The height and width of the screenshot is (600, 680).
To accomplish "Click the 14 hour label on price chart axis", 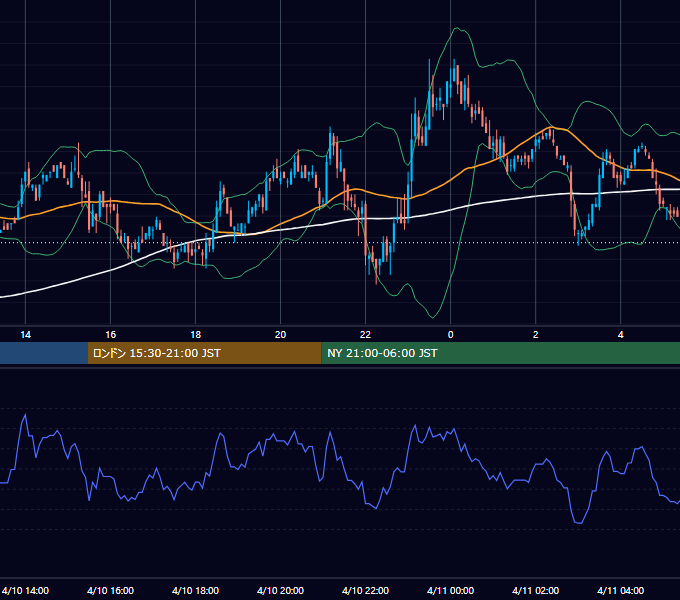I will coord(26,334).
